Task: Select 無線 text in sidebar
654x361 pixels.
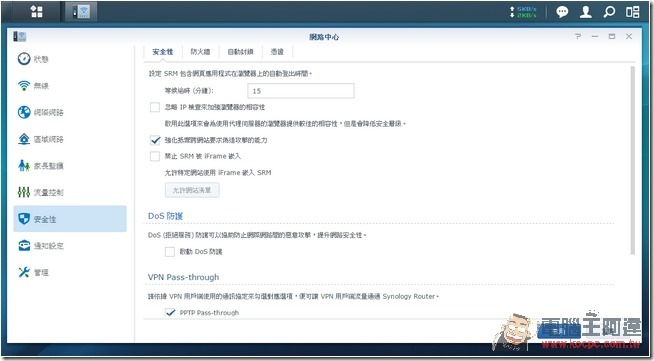Action: [41, 86]
